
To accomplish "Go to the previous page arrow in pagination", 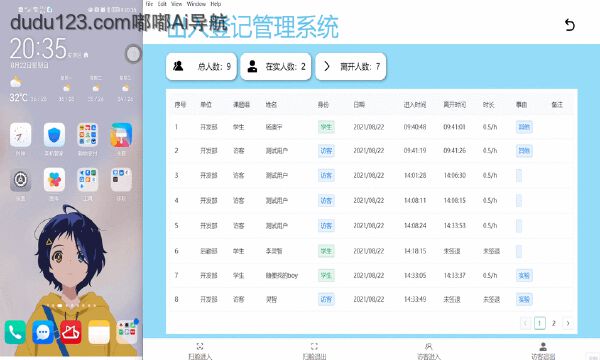I will tap(525, 323).
